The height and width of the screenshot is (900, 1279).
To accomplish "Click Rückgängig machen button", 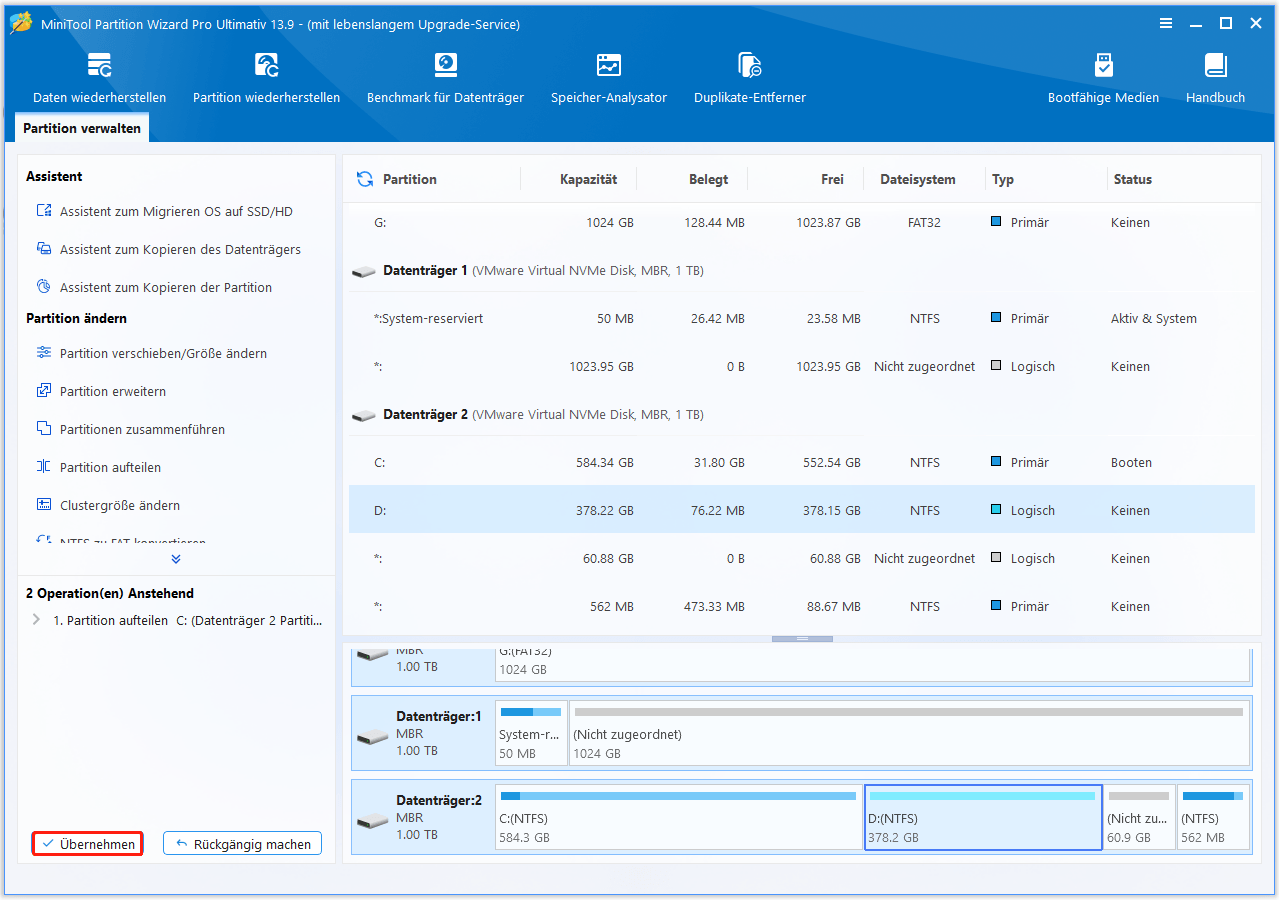I will pyautogui.click(x=243, y=844).
